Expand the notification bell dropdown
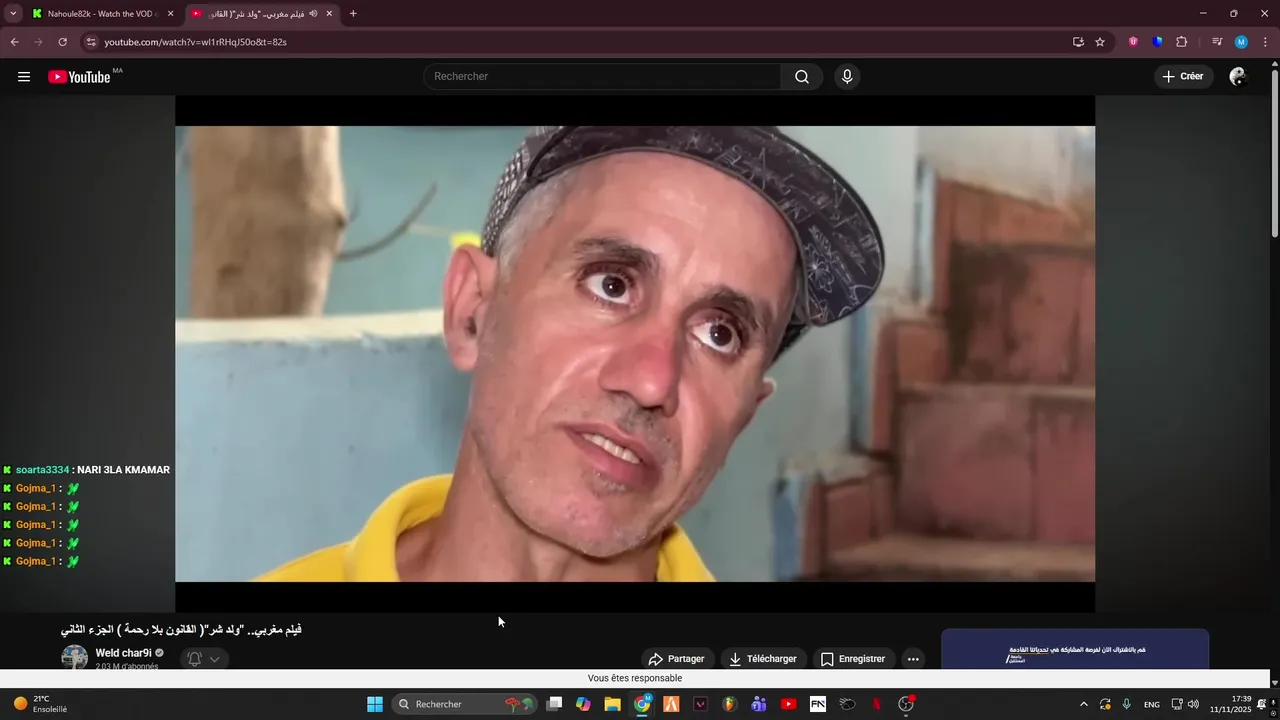1280x720 pixels. coord(205,659)
